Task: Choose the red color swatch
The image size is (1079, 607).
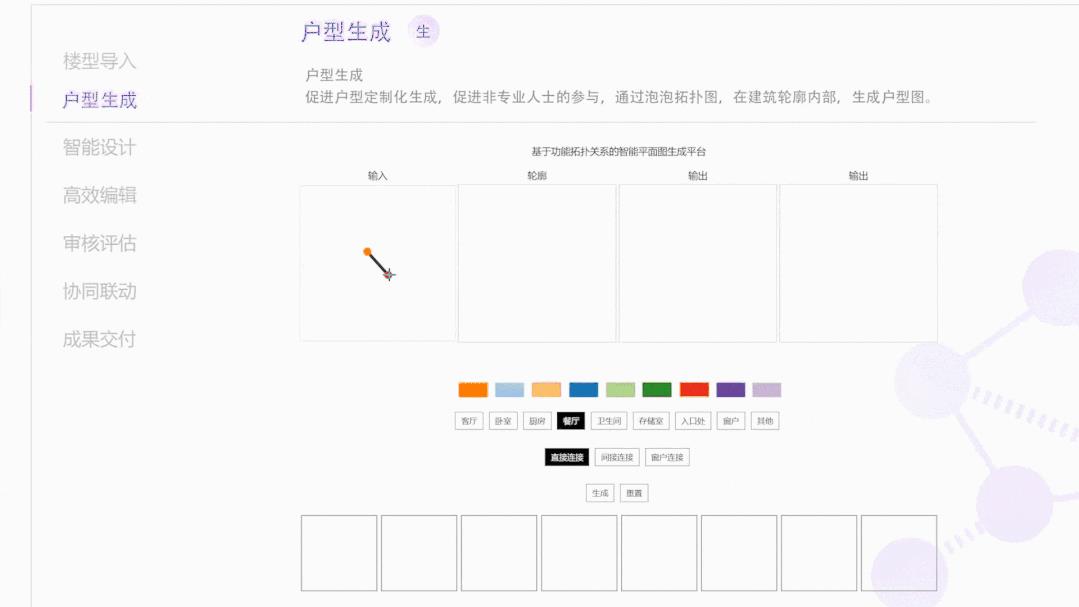Action: 694,390
